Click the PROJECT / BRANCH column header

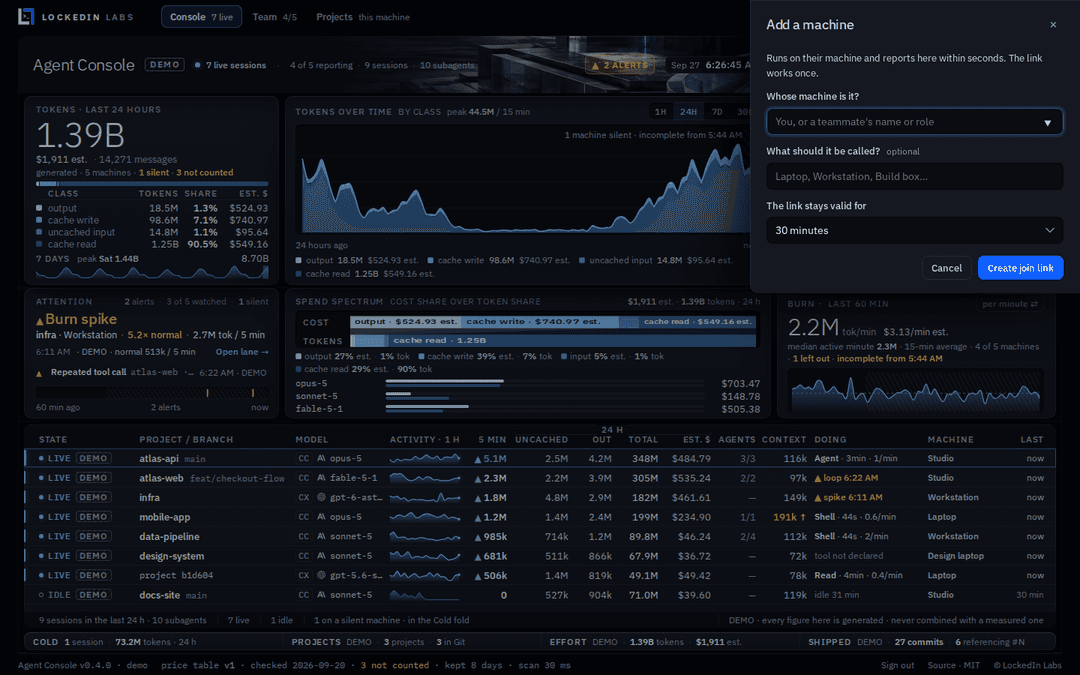point(186,439)
